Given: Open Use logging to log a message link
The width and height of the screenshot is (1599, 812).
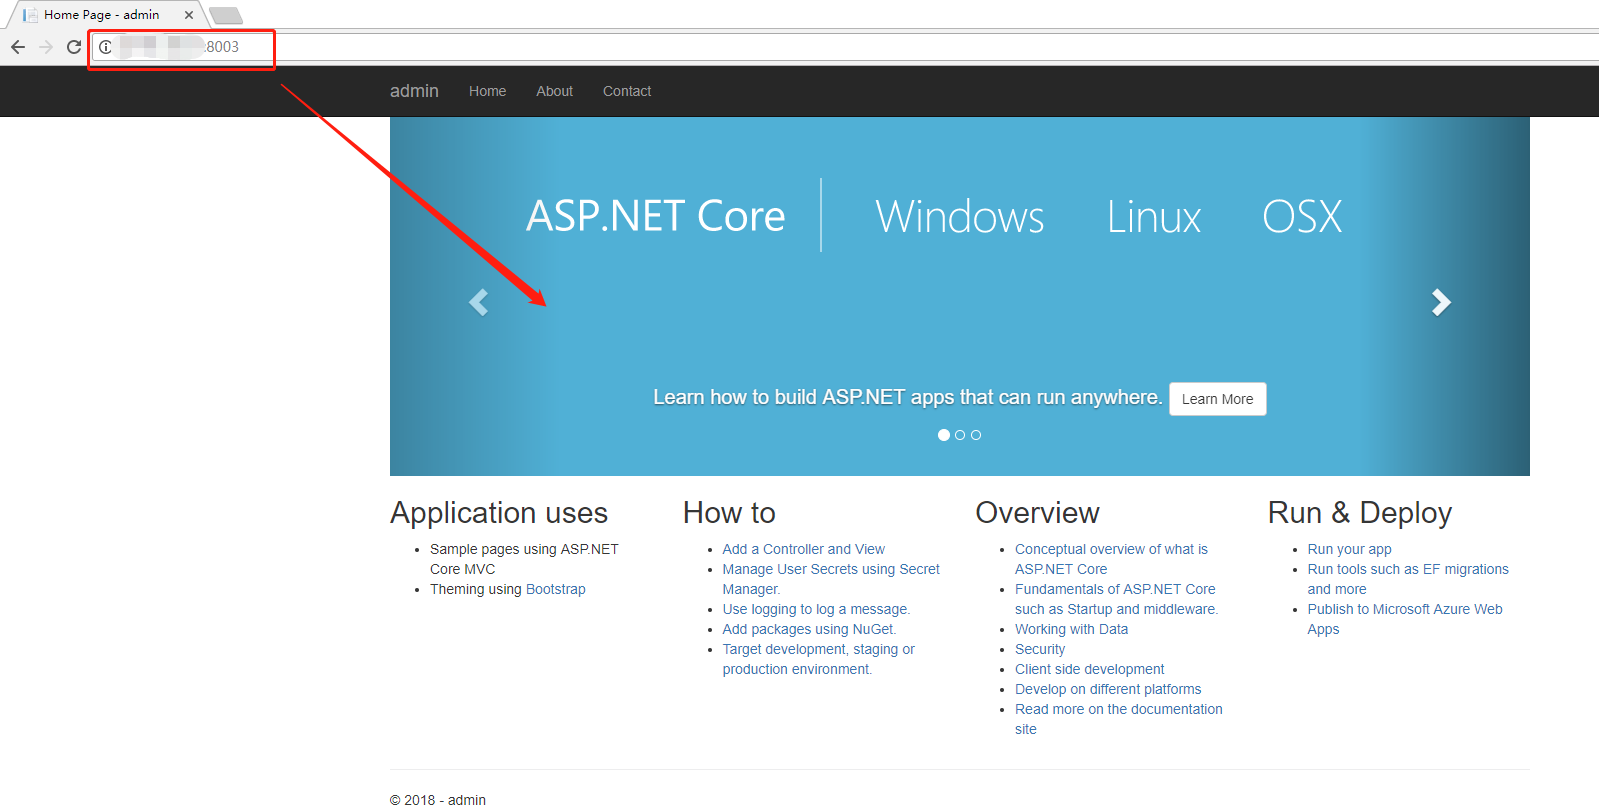Looking at the screenshot, I should [x=816, y=609].
